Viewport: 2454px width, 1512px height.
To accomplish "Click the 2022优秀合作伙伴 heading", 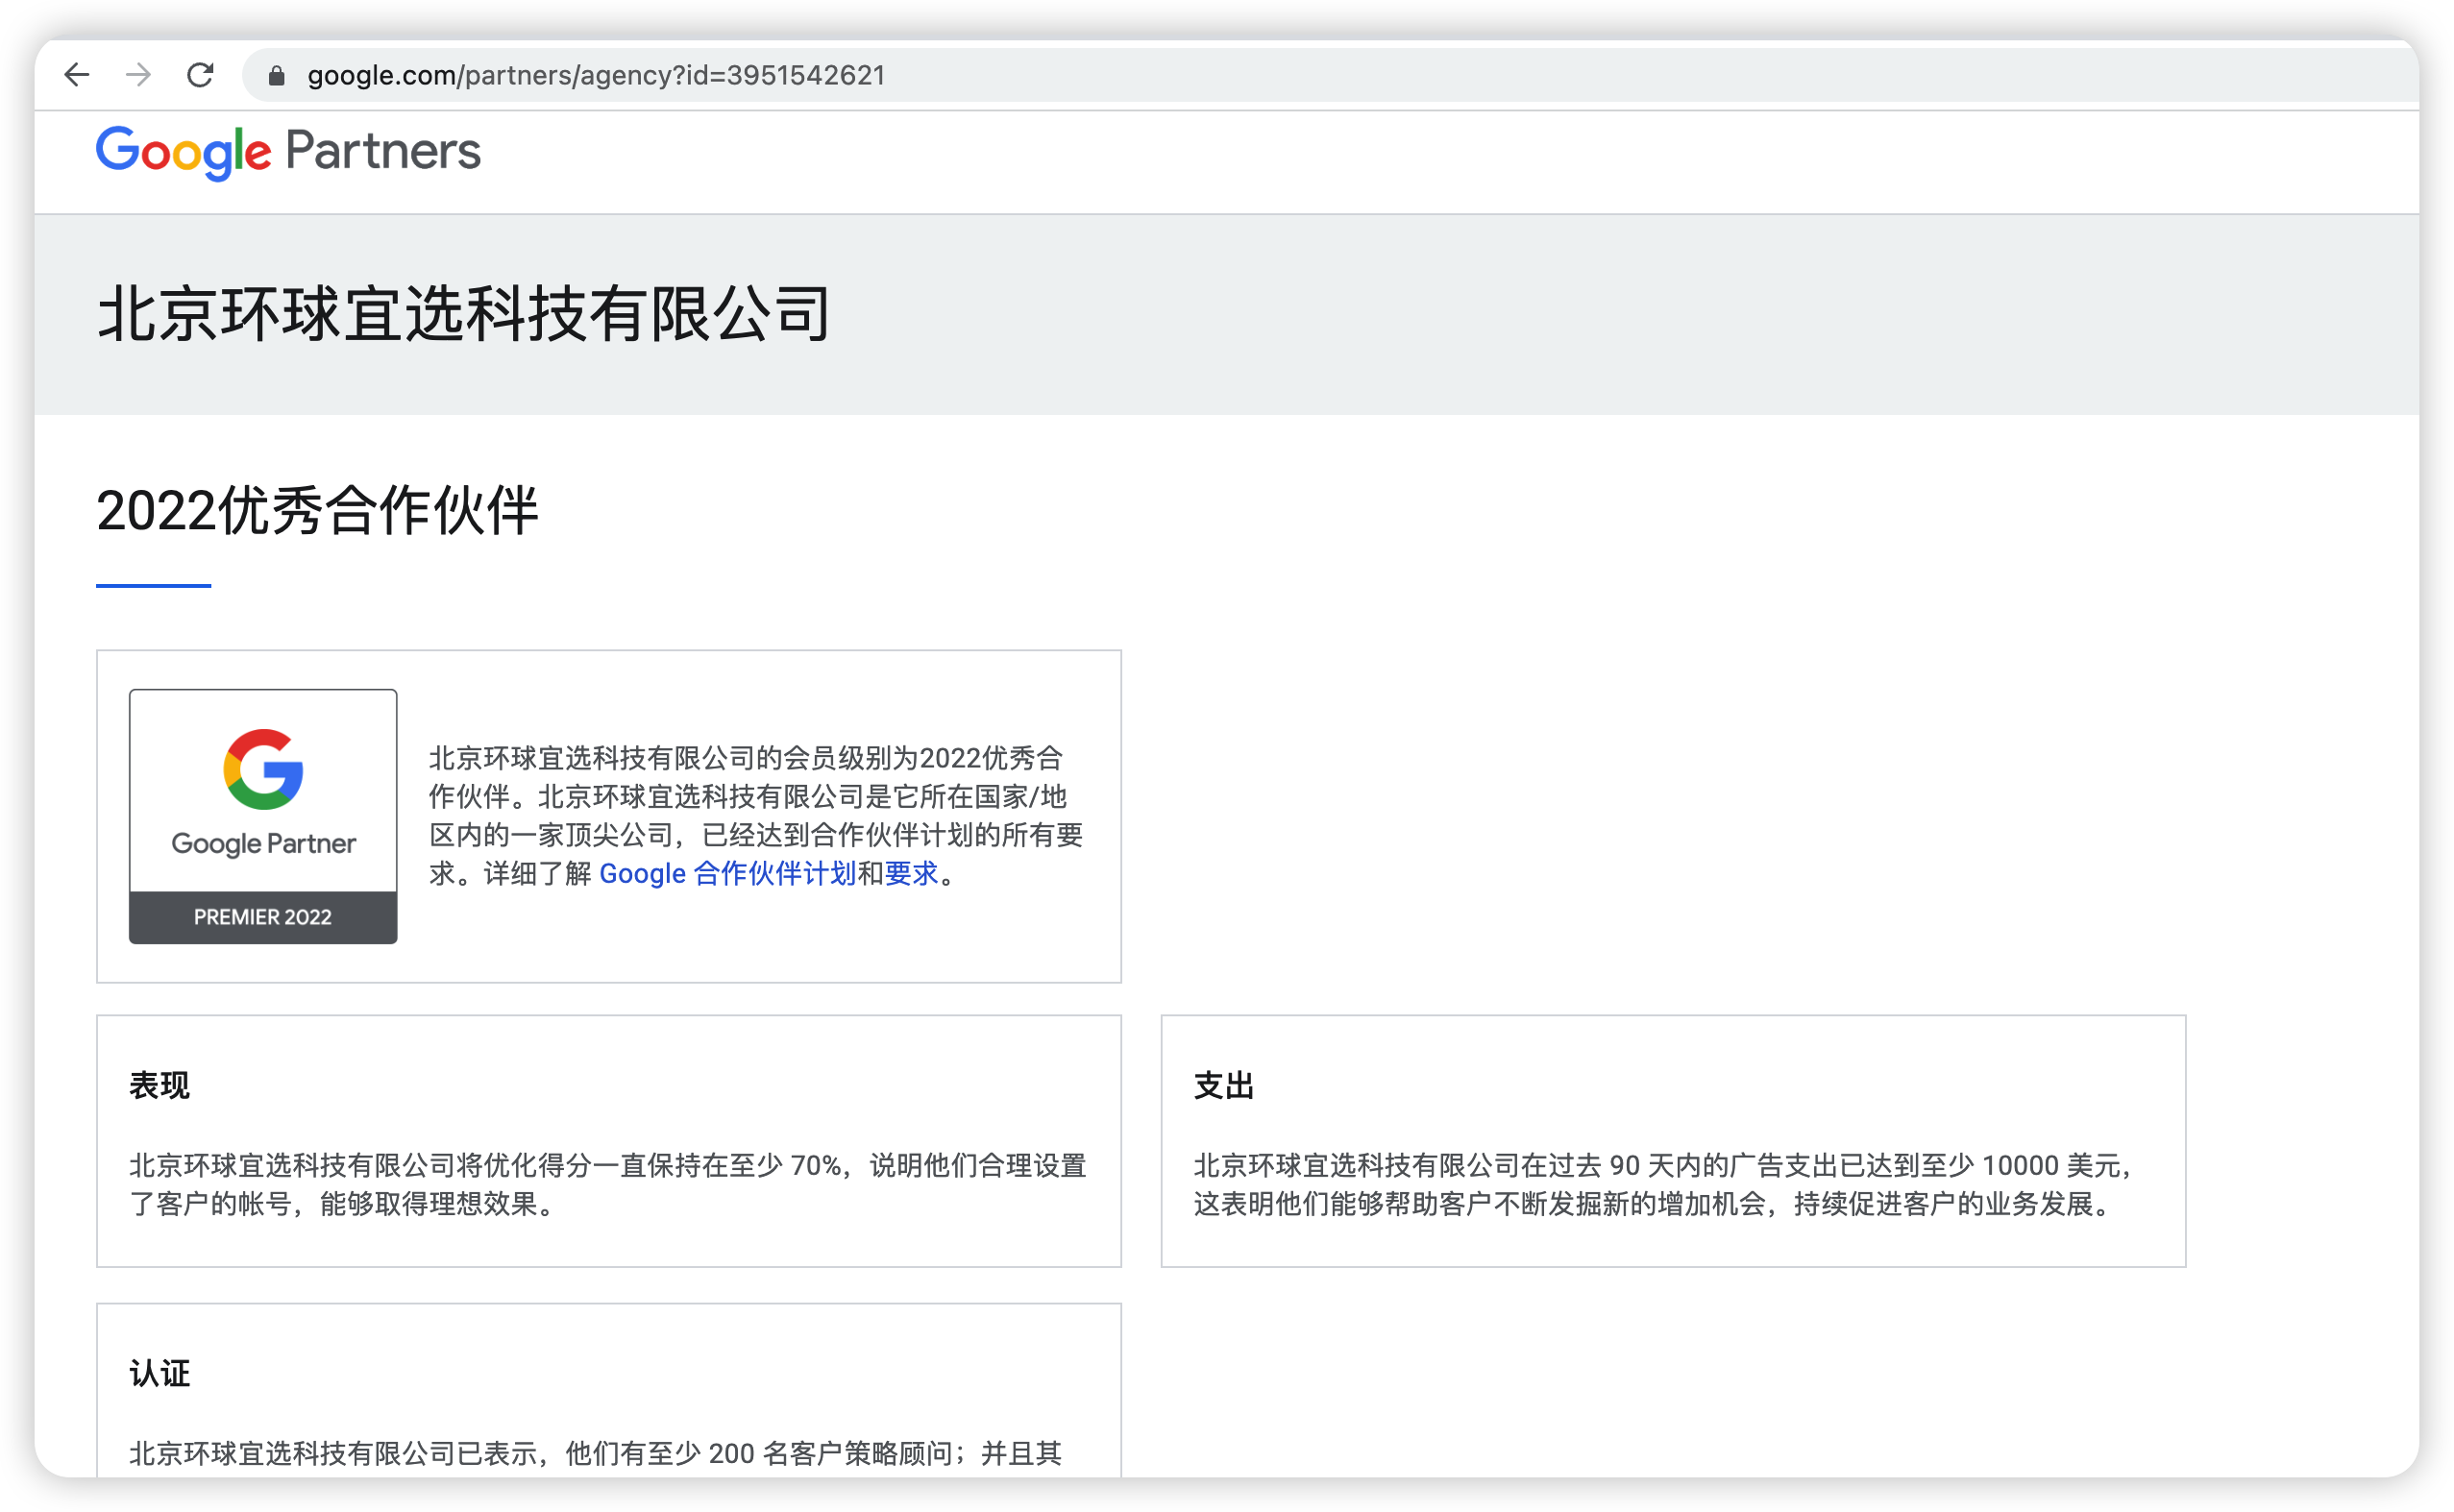I will 318,511.
